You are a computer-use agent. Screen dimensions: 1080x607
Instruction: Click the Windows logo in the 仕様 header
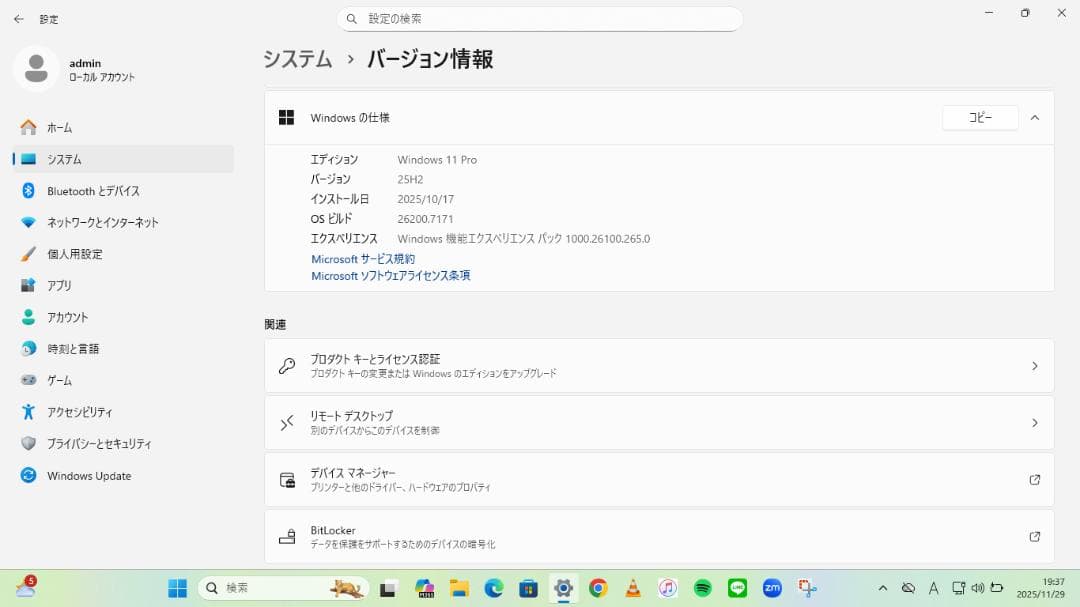point(287,118)
